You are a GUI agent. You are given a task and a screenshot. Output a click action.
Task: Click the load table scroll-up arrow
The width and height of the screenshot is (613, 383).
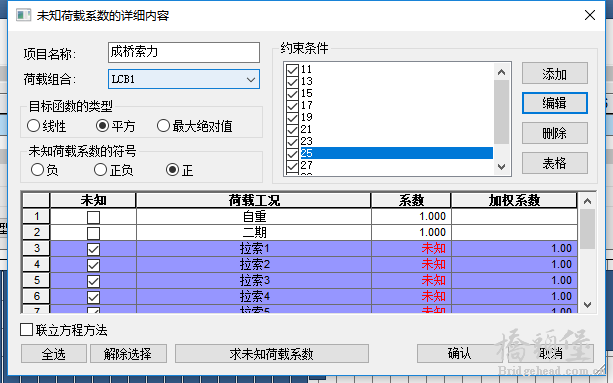[587, 201]
